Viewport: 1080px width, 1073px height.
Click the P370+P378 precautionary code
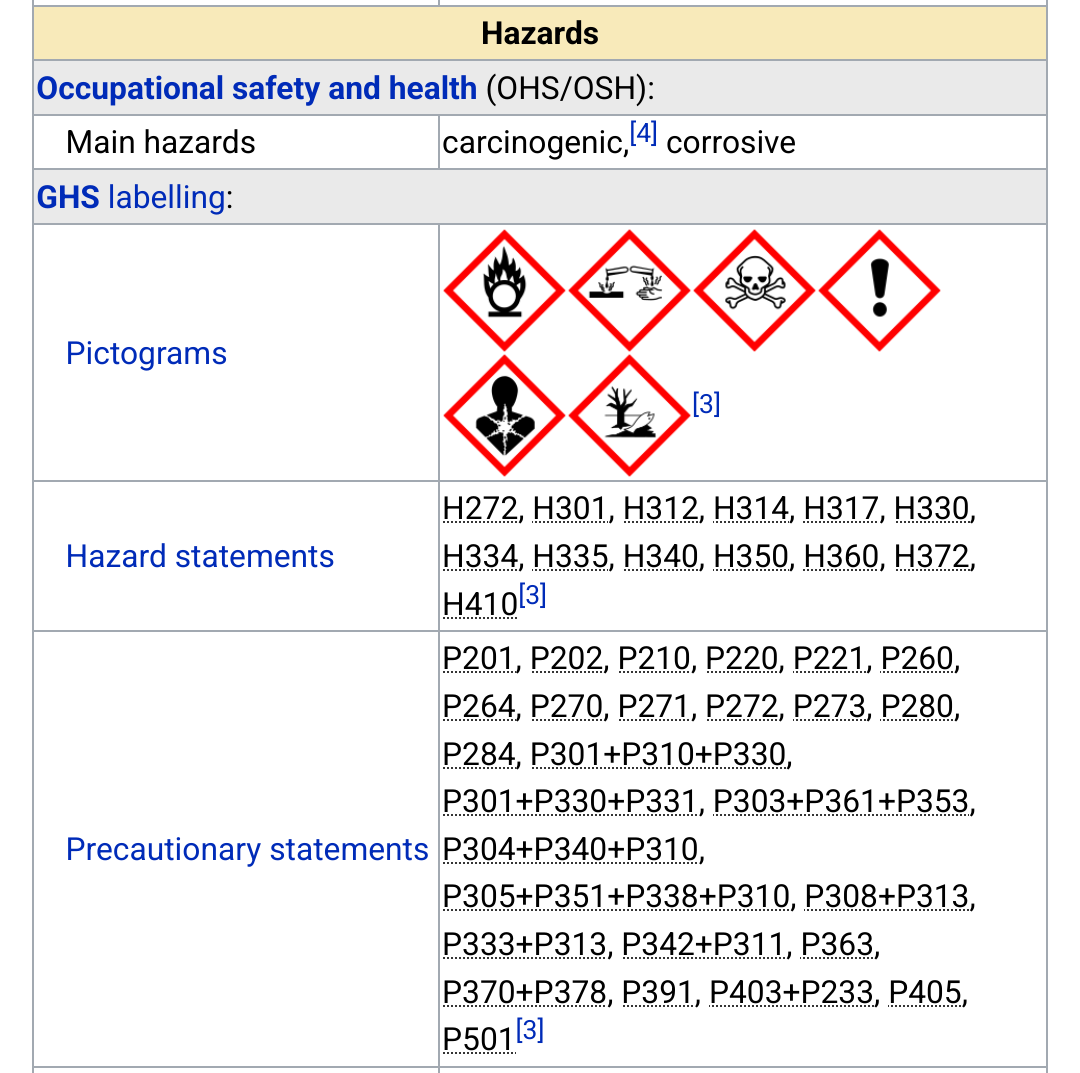click(x=525, y=991)
